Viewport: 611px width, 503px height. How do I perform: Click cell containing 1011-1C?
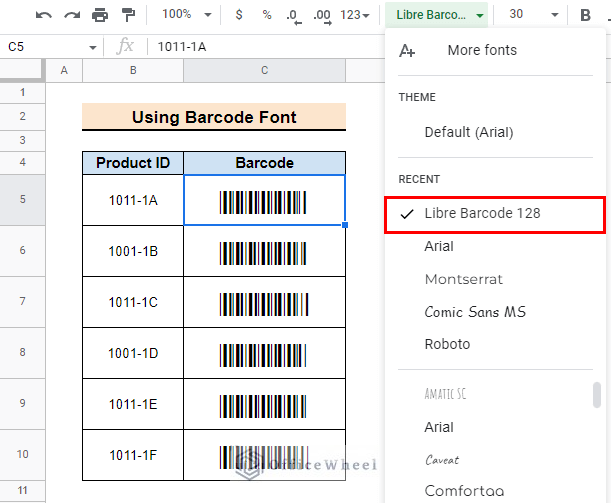click(x=133, y=302)
